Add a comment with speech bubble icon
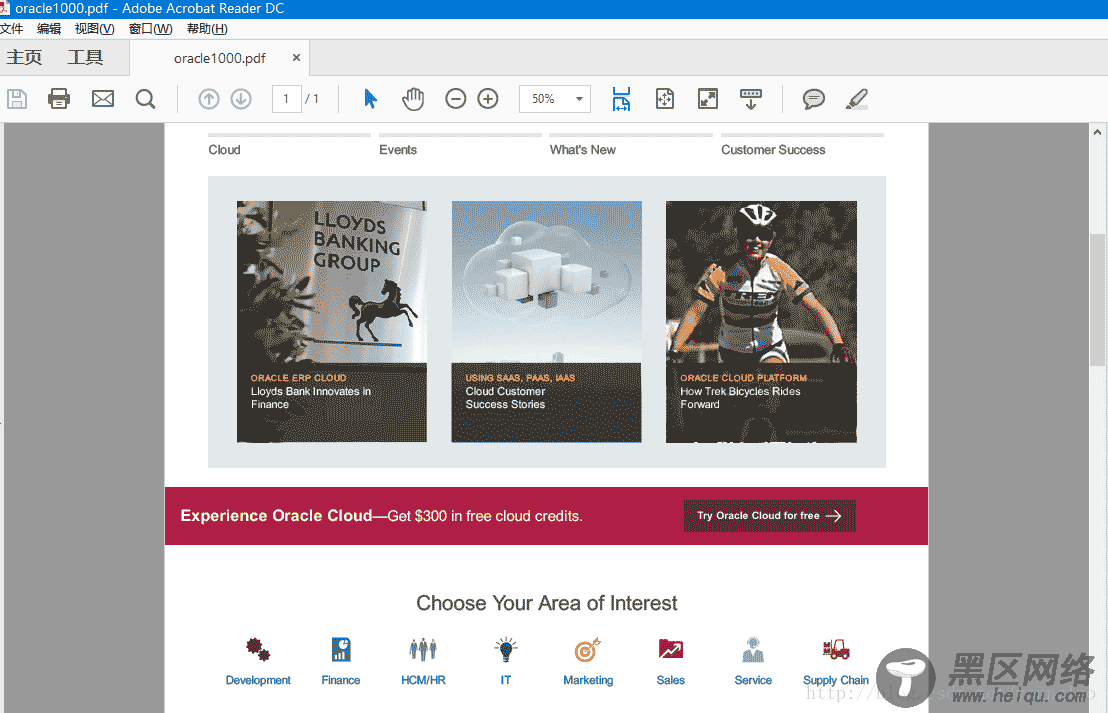 814,99
